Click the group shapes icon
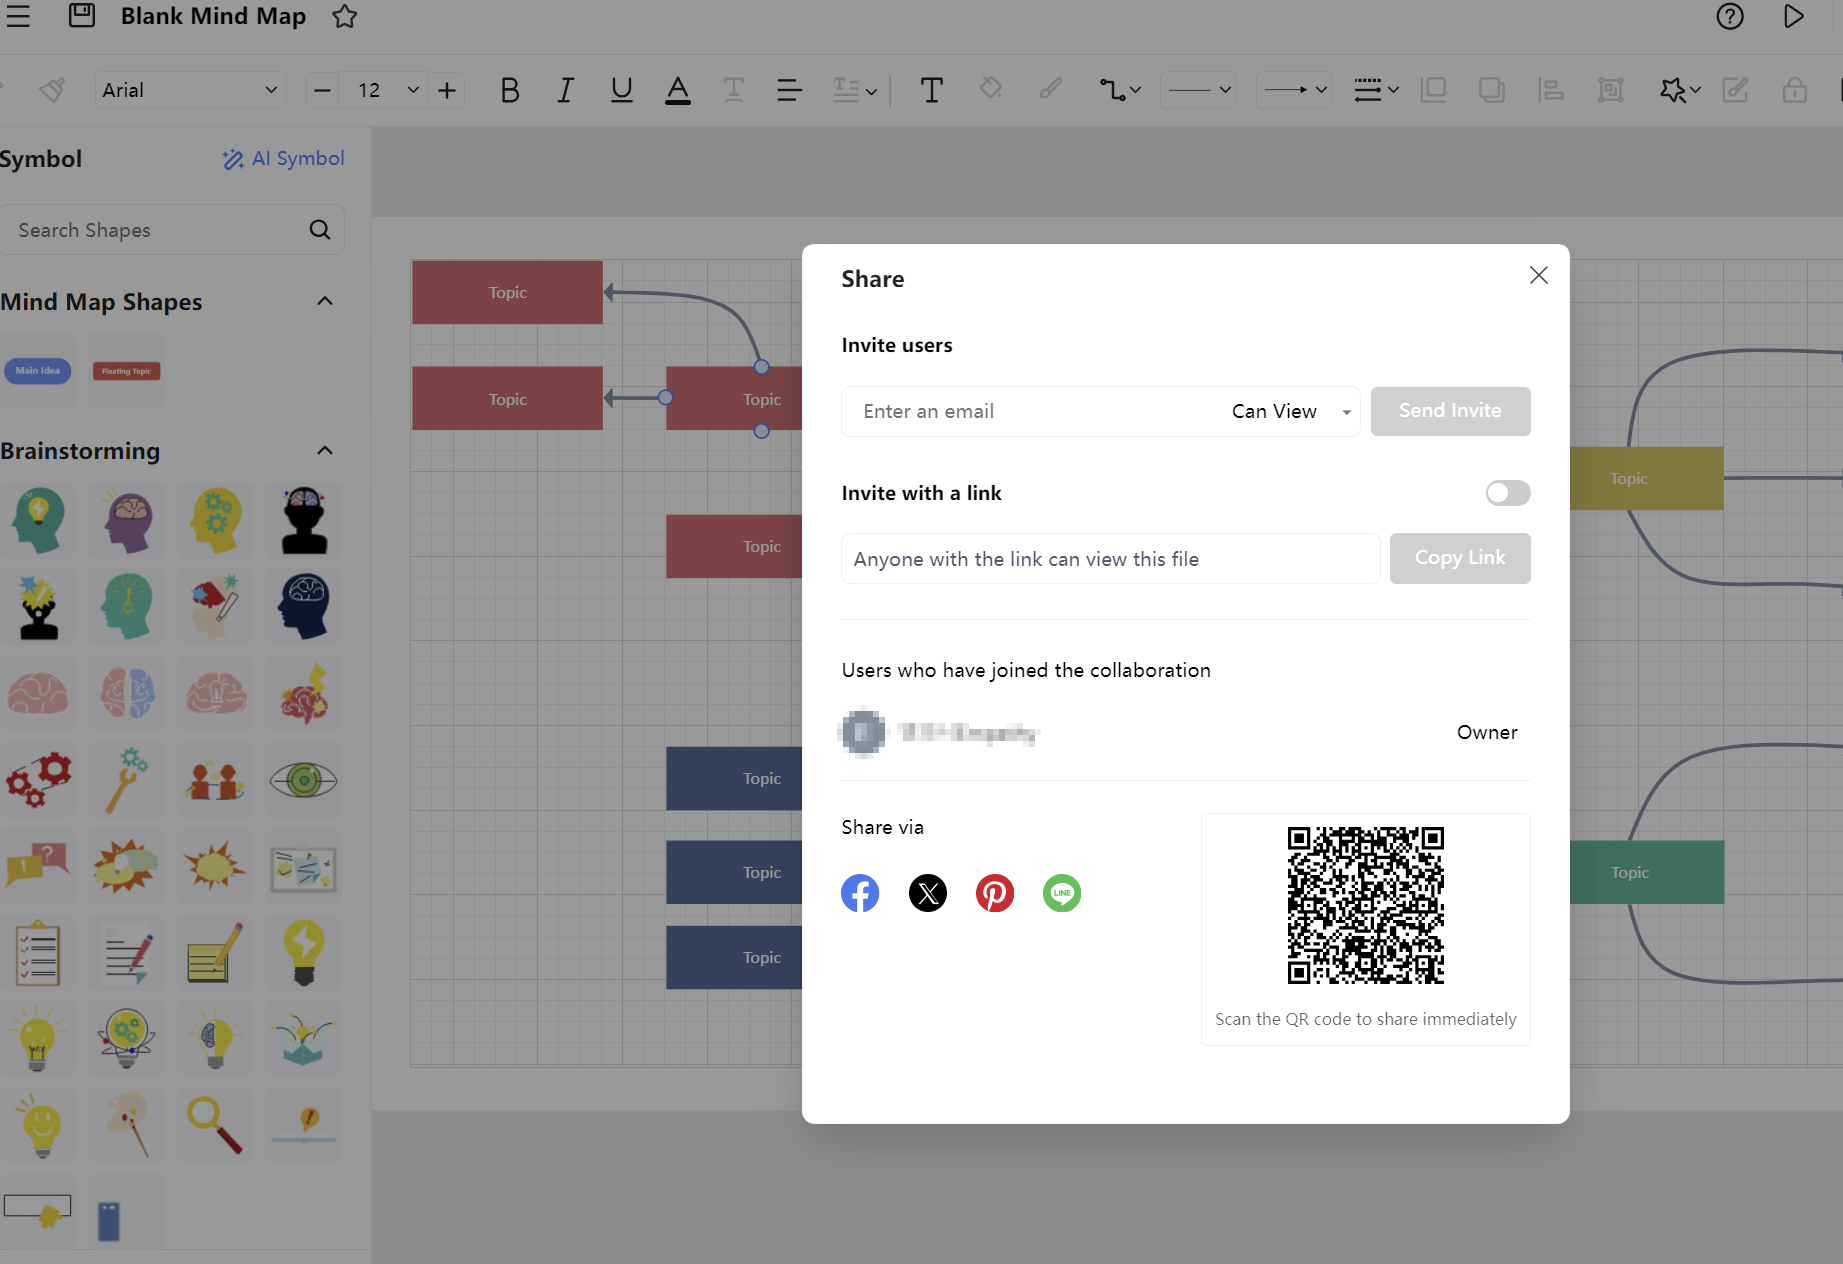 [x=1611, y=90]
